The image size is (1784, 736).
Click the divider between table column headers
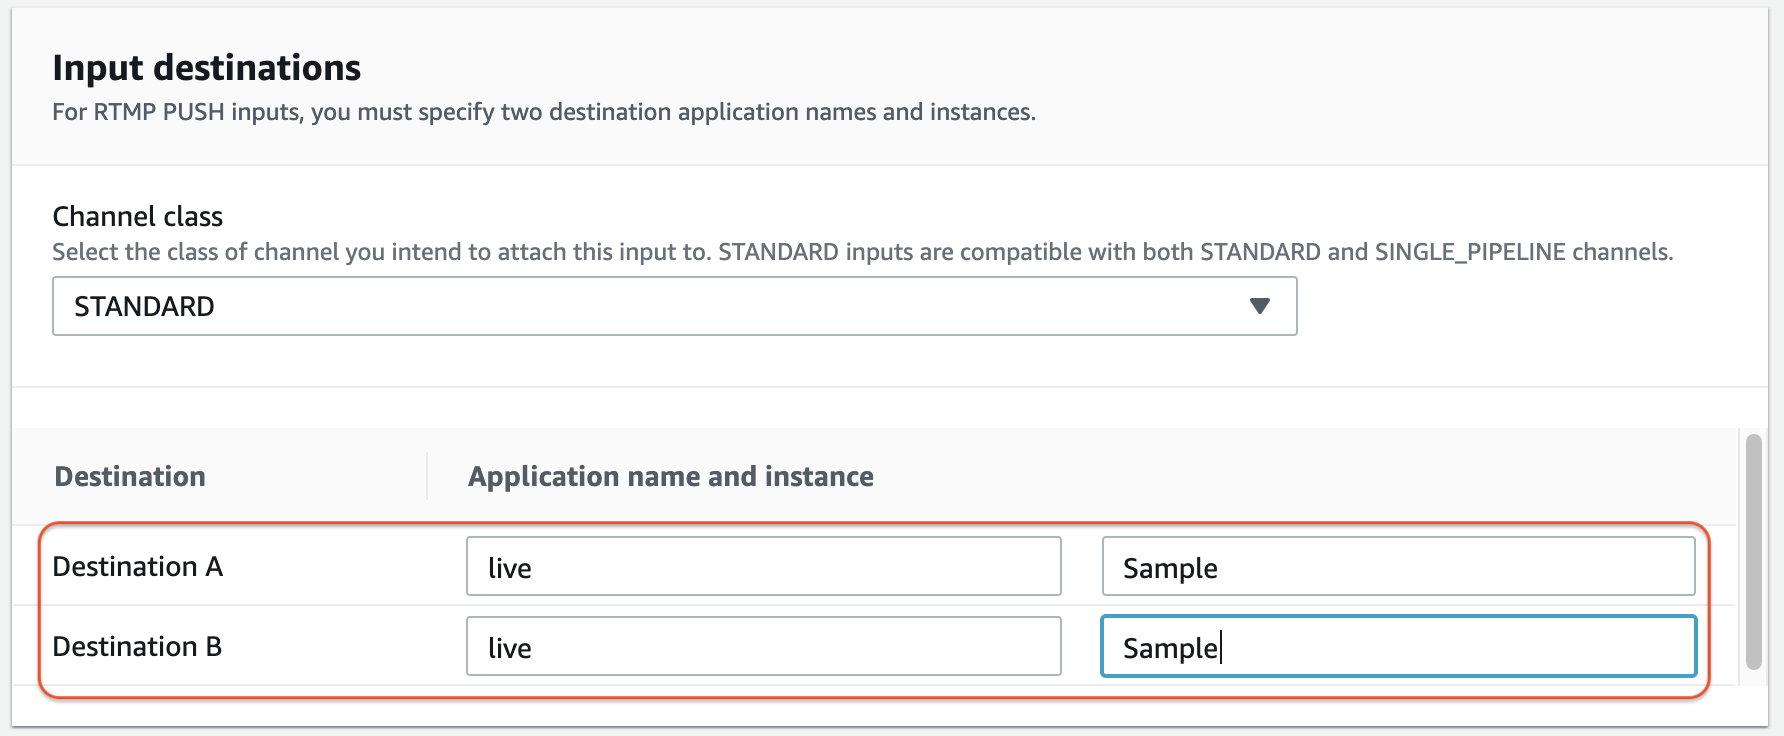(427, 476)
